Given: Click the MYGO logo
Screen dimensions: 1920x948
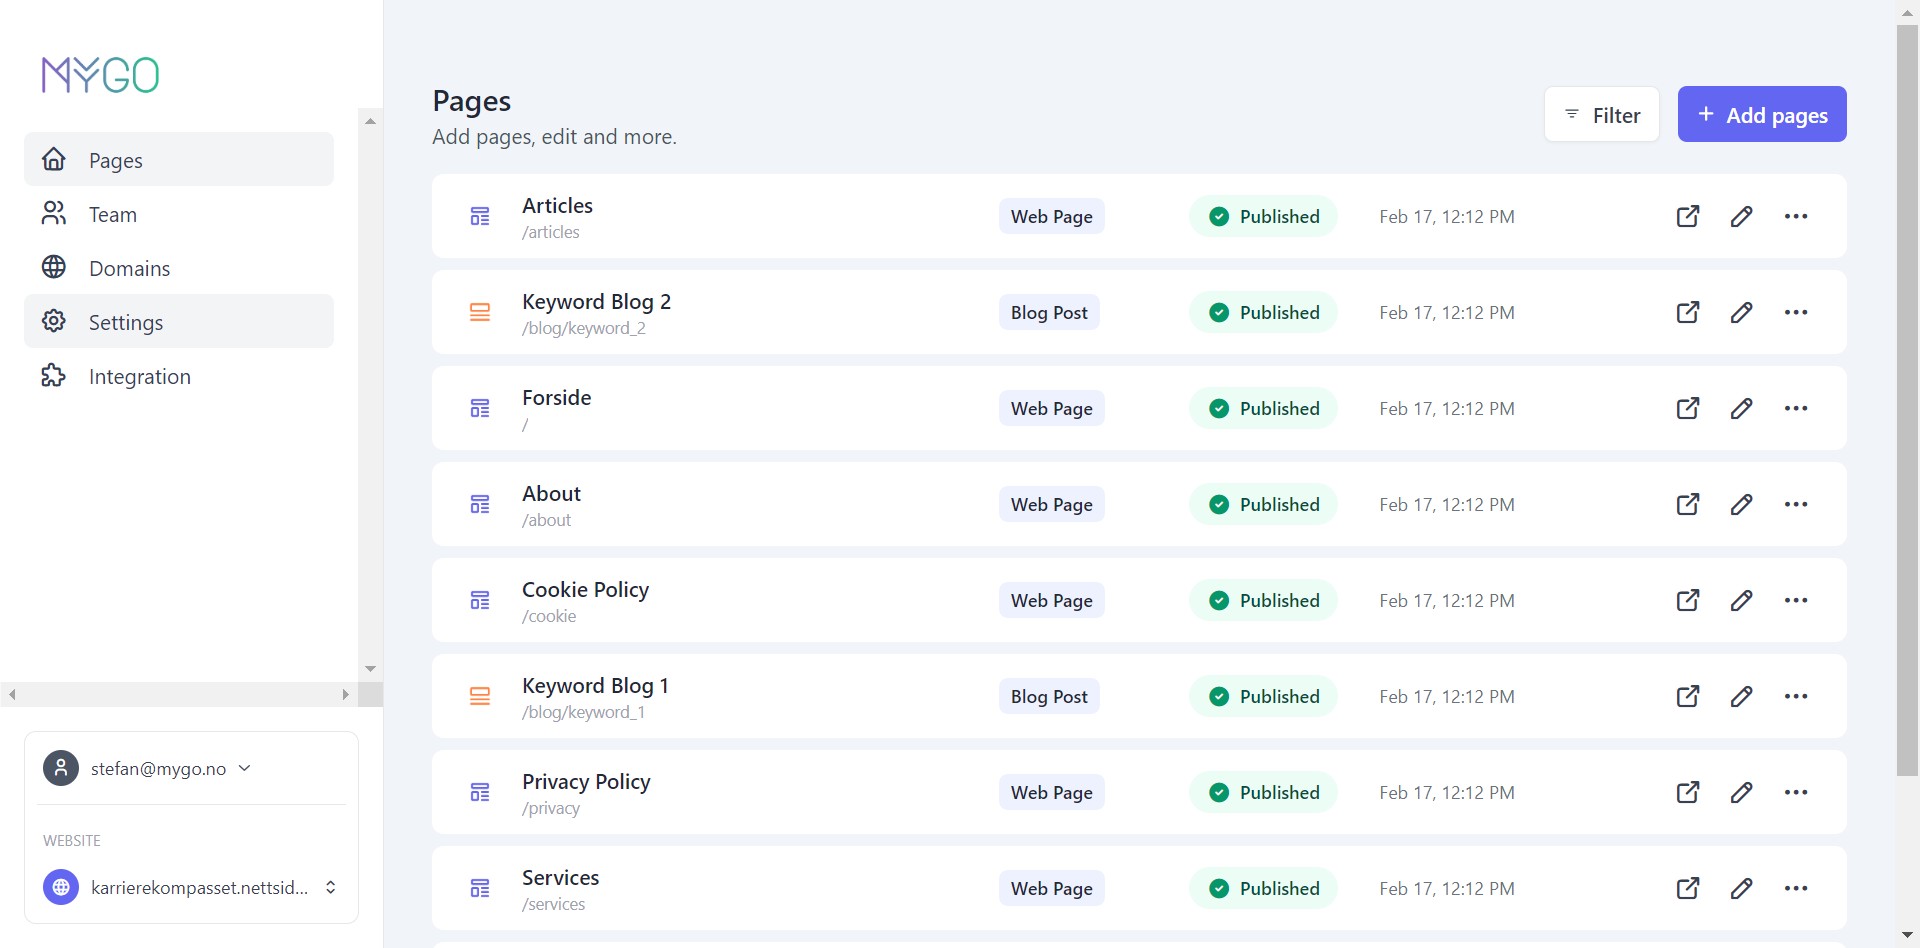Looking at the screenshot, I should 100,75.
